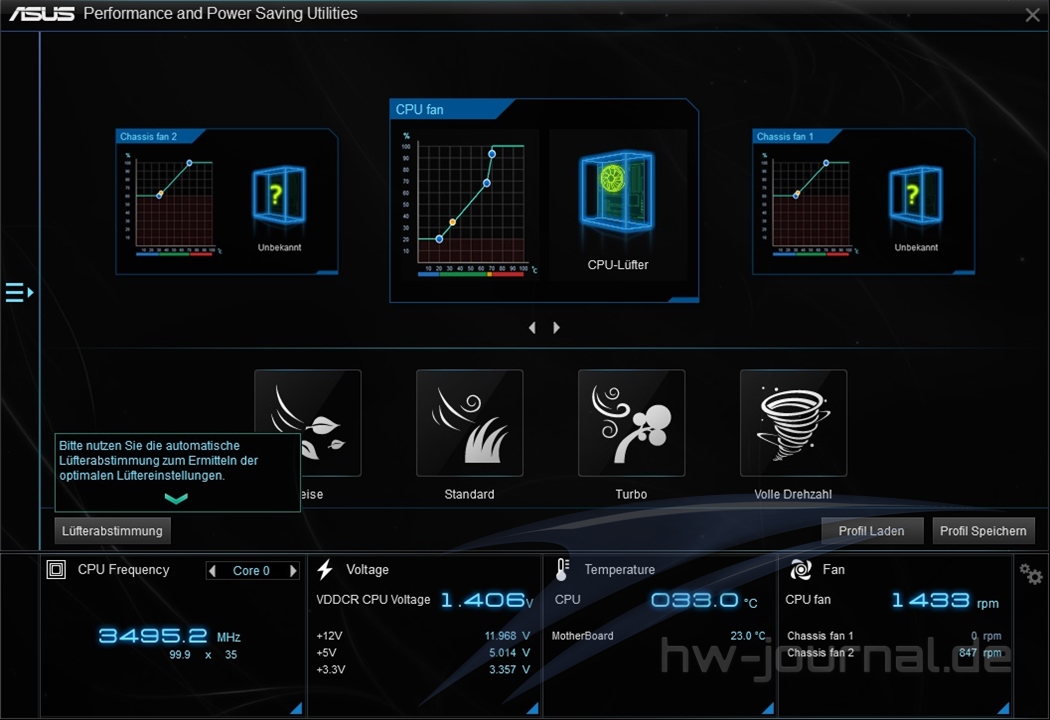Click the Temperature thermometer icon

point(562,569)
